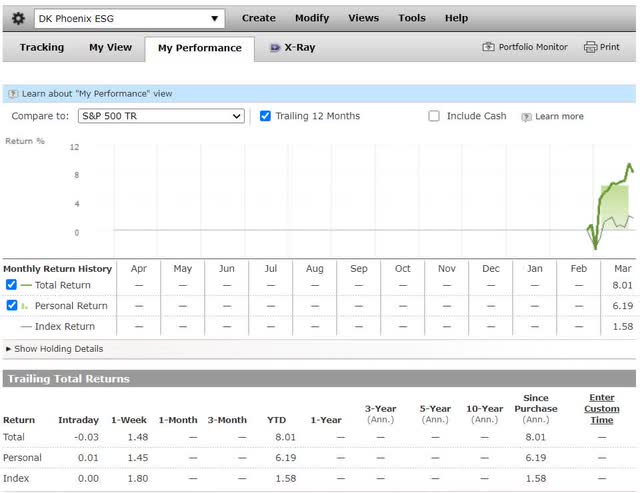
Task: Click the Feb column header
Action: (x=578, y=269)
